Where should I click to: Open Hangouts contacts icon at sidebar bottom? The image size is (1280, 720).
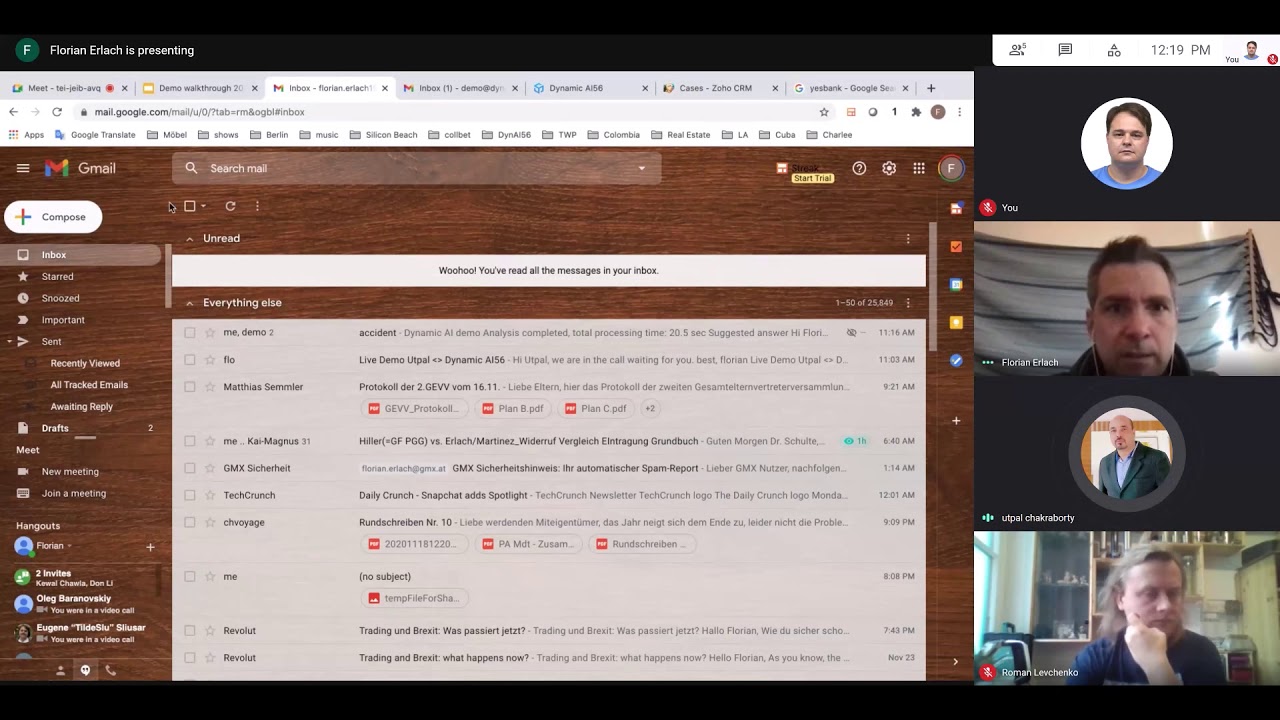click(x=60, y=670)
